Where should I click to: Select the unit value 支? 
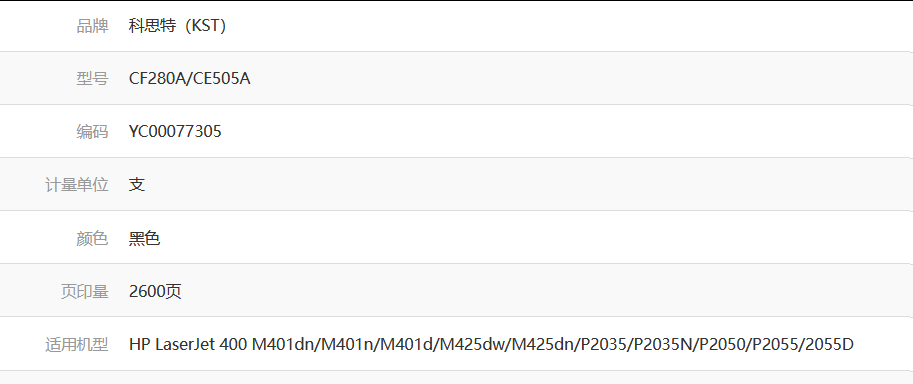pos(137,185)
